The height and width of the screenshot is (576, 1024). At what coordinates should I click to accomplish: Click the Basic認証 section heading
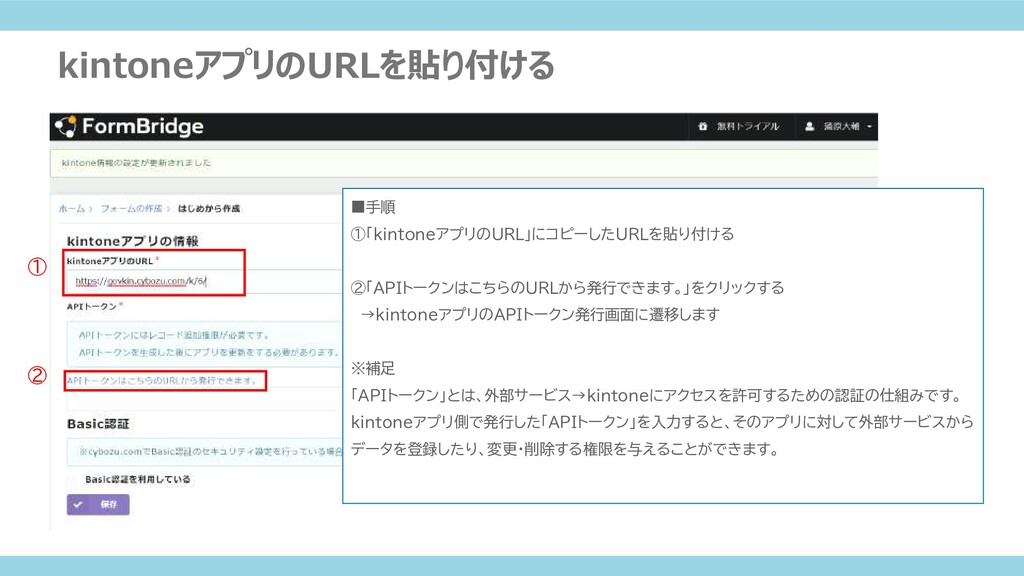point(98,424)
